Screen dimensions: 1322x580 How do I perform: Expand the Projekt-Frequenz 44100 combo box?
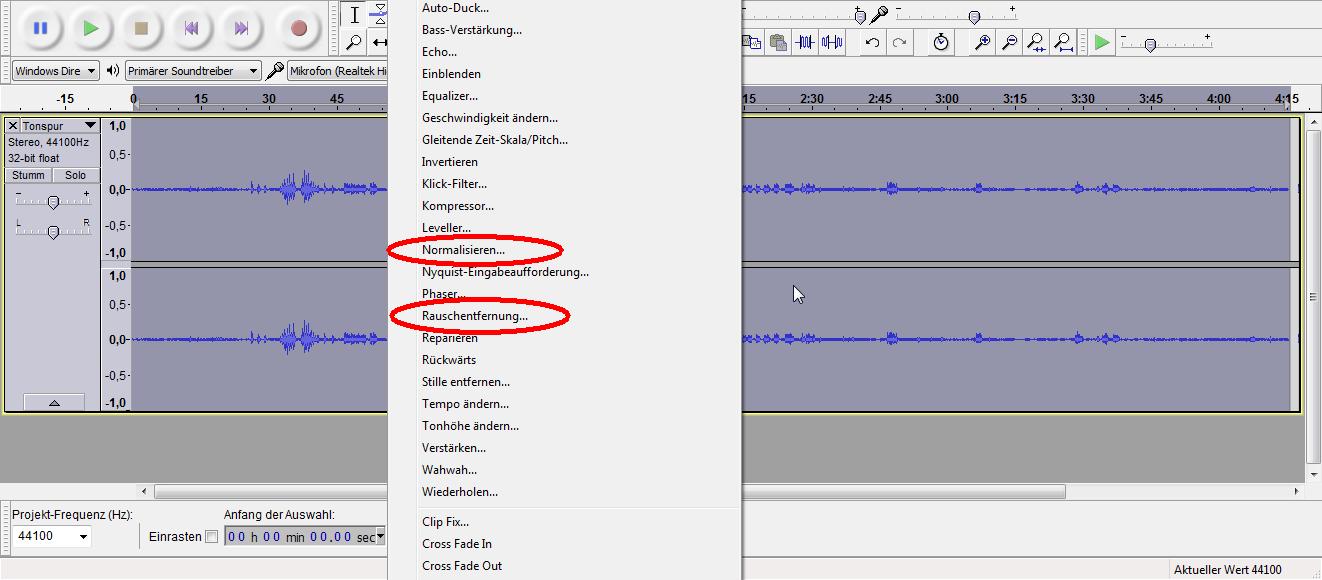83,537
